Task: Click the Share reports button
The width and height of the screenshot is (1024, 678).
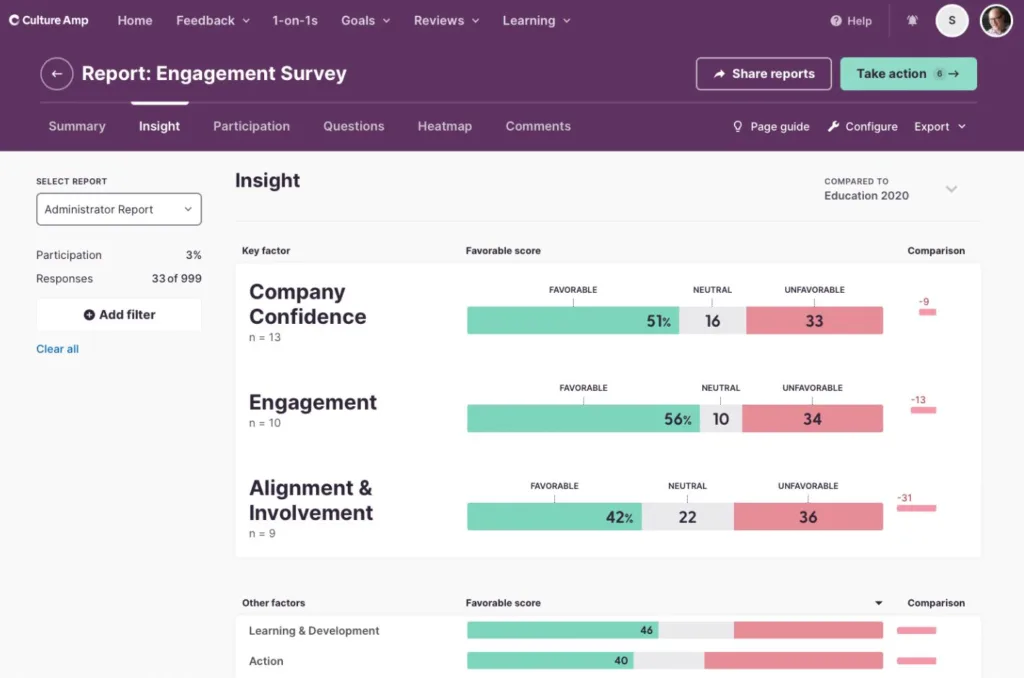Action: click(x=763, y=73)
